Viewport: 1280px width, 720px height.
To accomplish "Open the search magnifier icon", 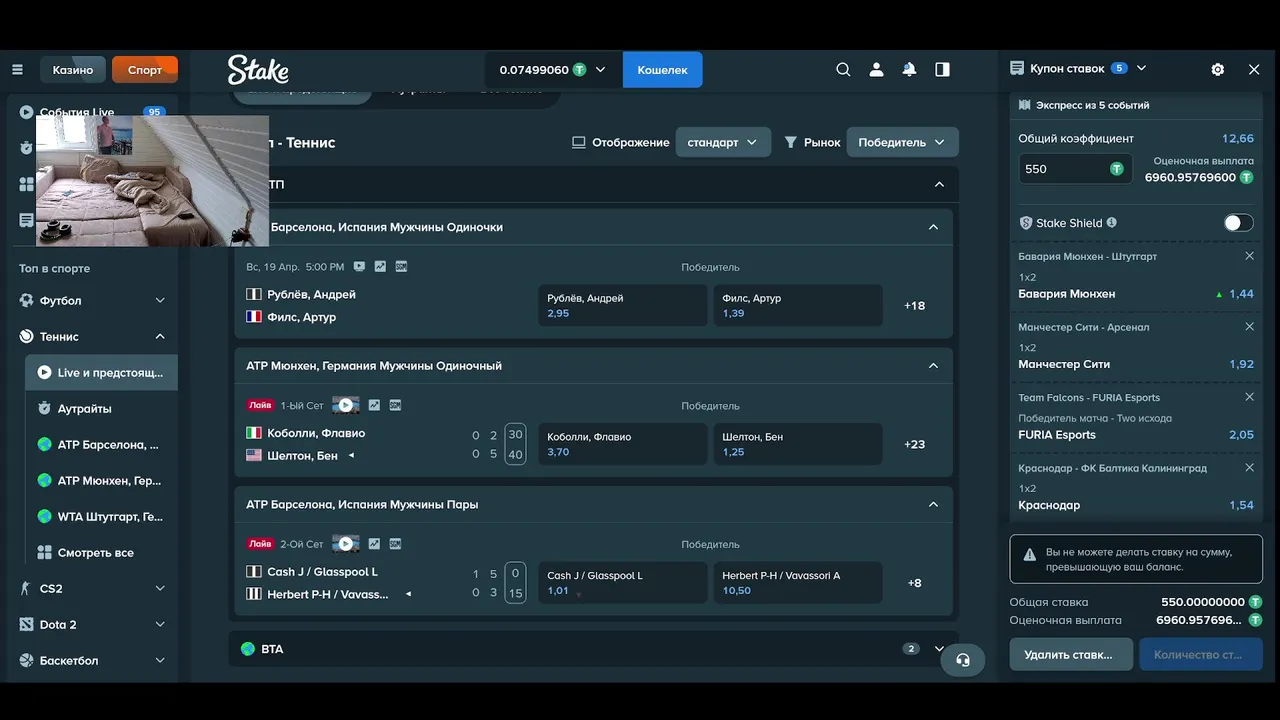I will pos(843,70).
